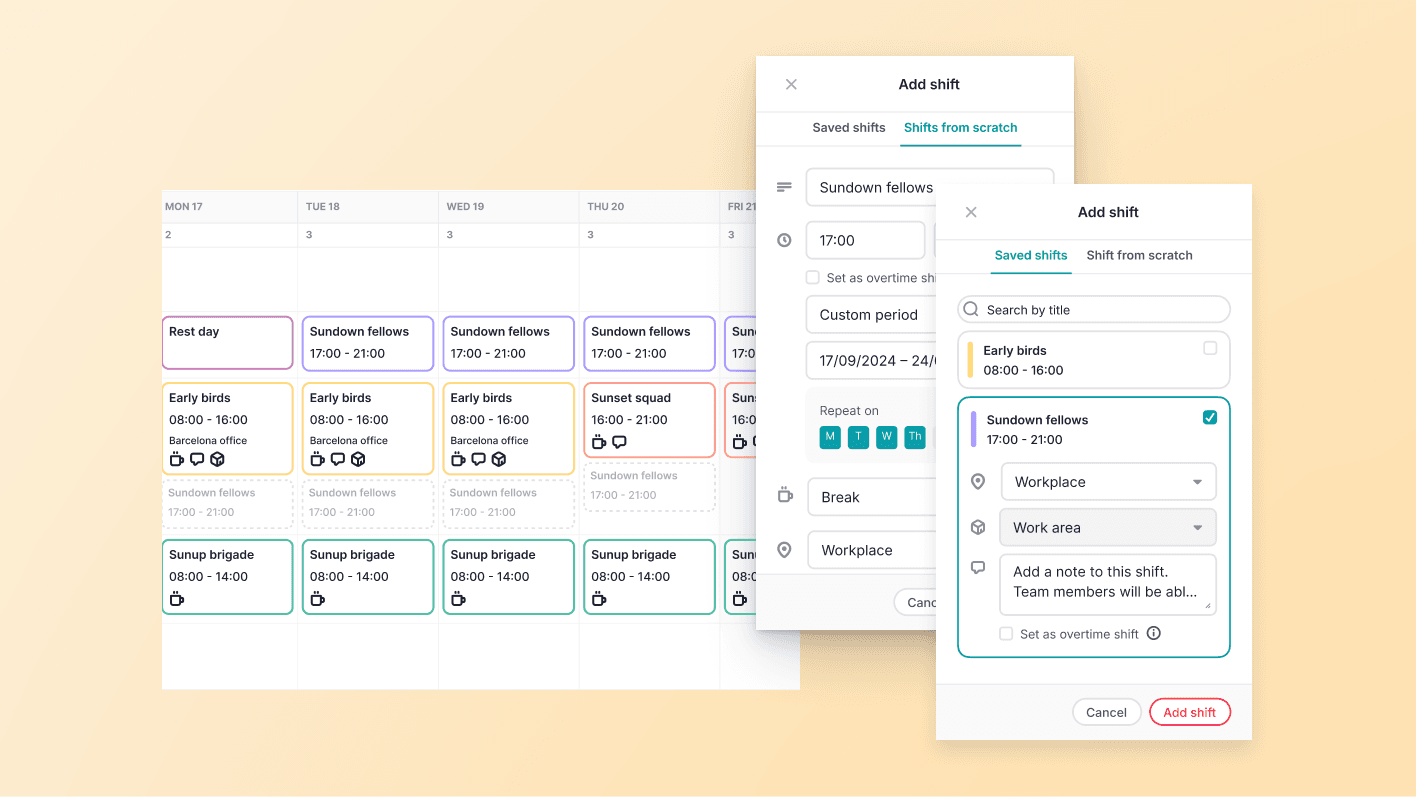Switch to the Shifts from scratch tab
Screen dimensions: 1416x797
pyautogui.click(x=960, y=128)
